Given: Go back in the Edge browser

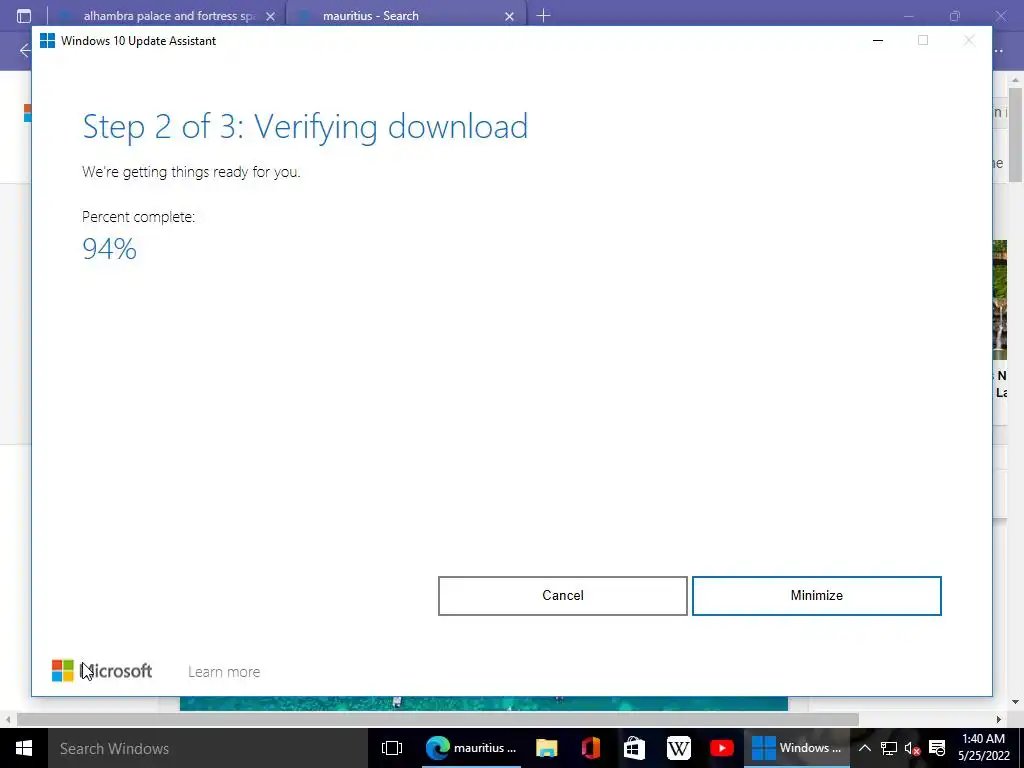Looking at the screenshot, I should pyautogui.click(x=25, y=50).
